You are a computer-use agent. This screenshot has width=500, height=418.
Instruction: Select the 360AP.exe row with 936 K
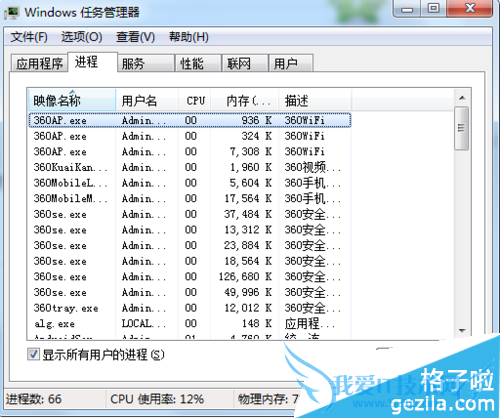(x=190, y=120)
